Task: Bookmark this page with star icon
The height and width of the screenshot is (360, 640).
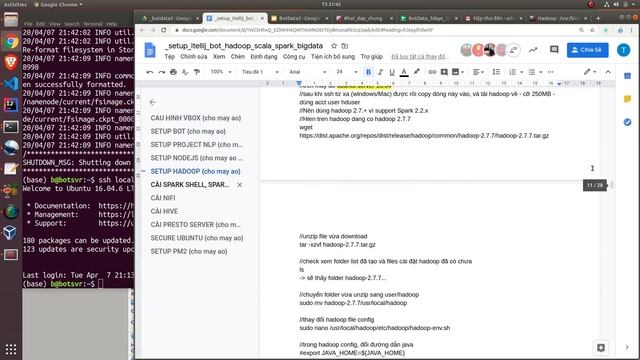Action: tap(592, 30)
